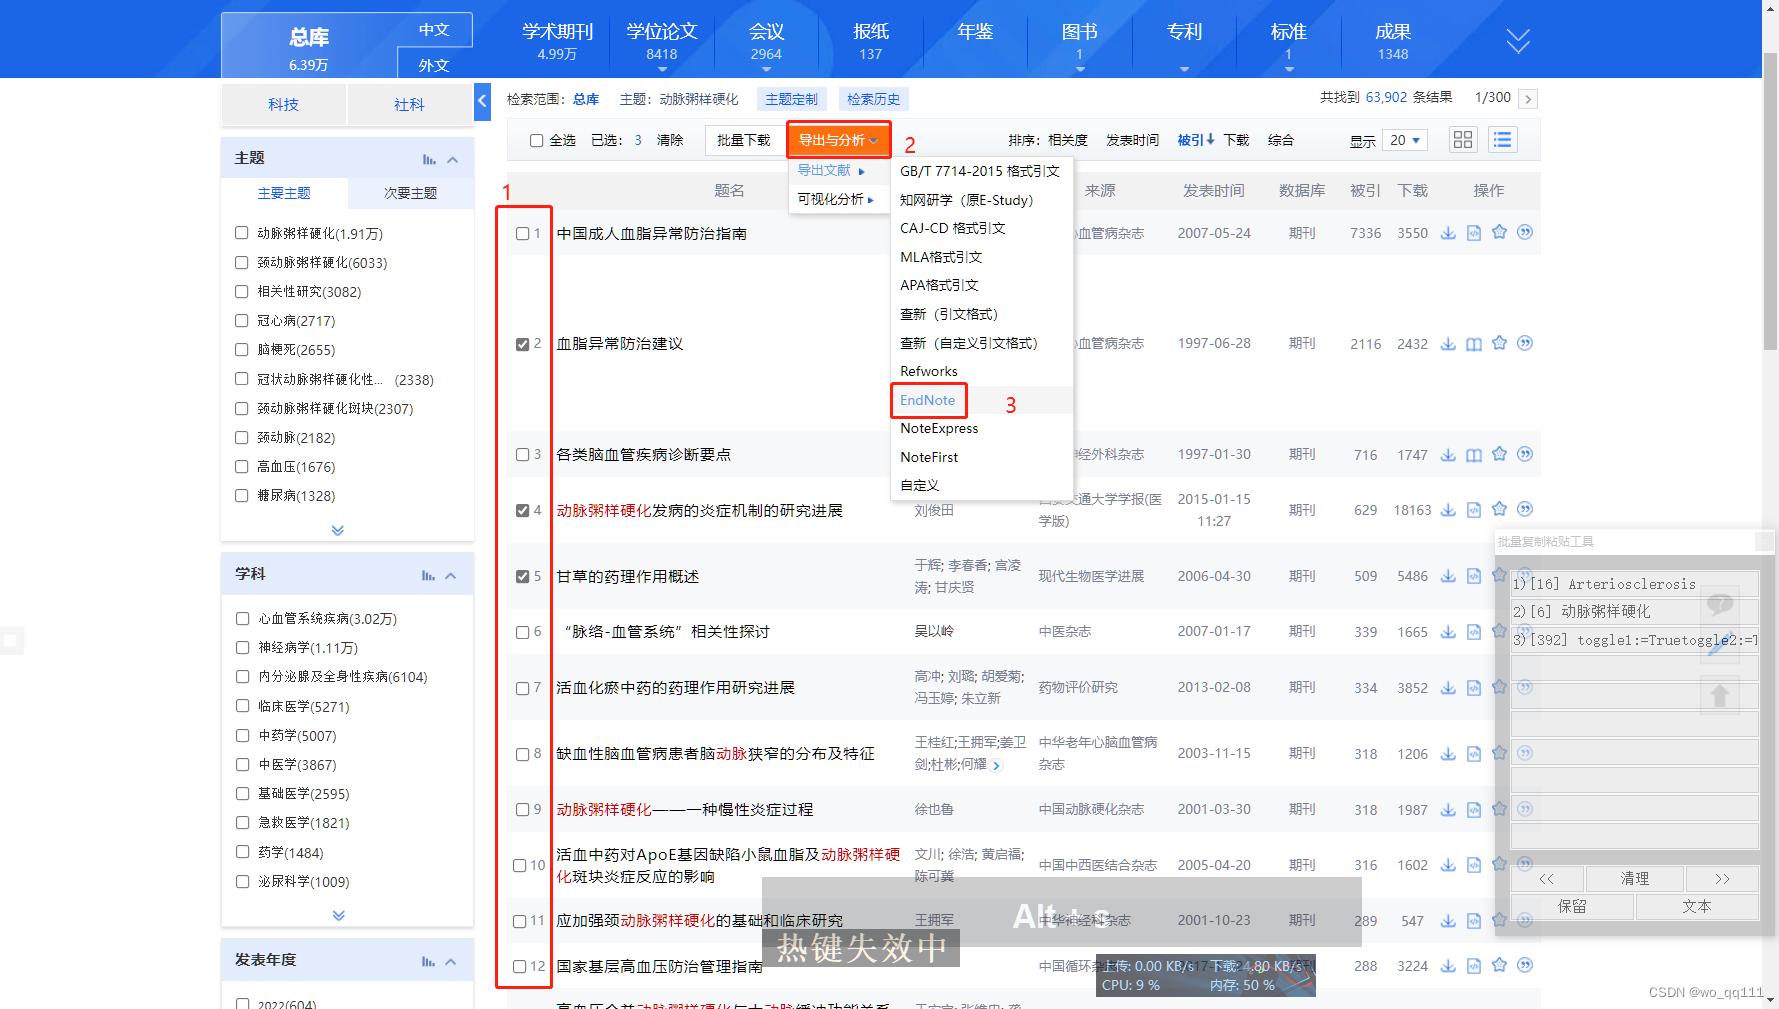Open the display count 20 dropdown
This screenshot has width=1779, height=1009.
click(x=1405, y=140)
